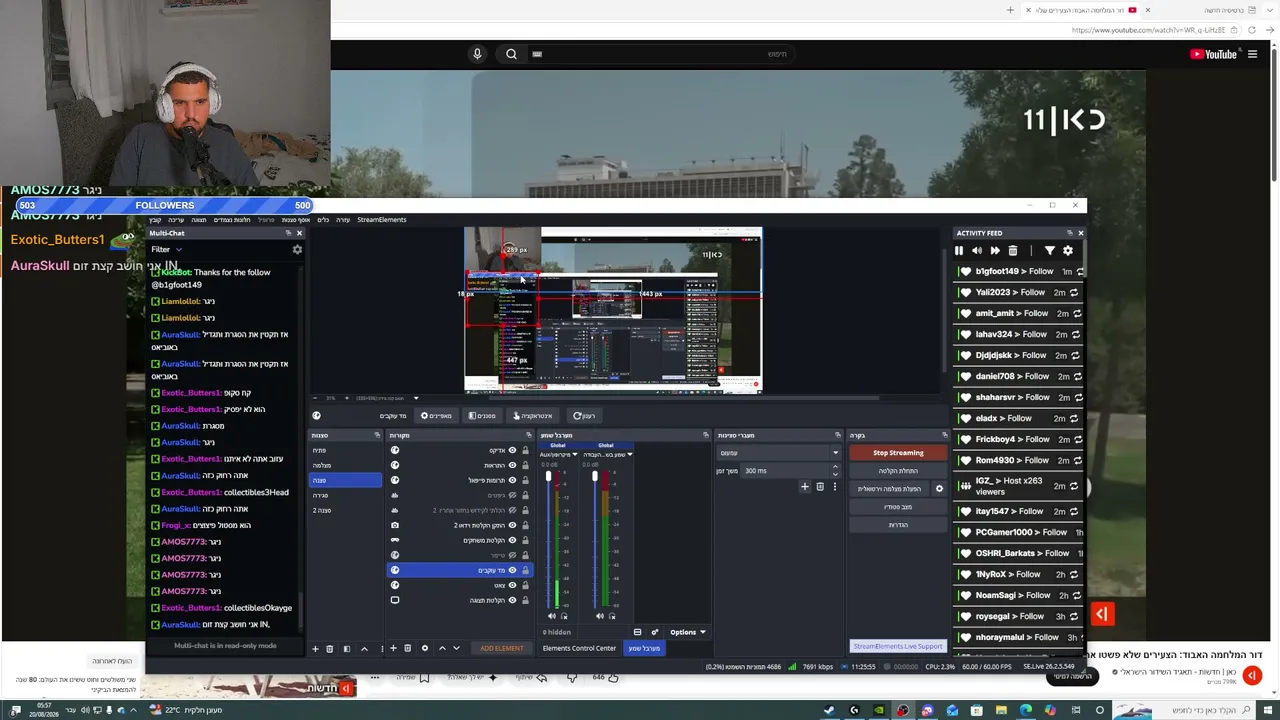Image resolution: width=1280 pixels, height=720 pixels.
Task: Expand the Multi-Chat Filter dropdown
Action: coord(166,250)
